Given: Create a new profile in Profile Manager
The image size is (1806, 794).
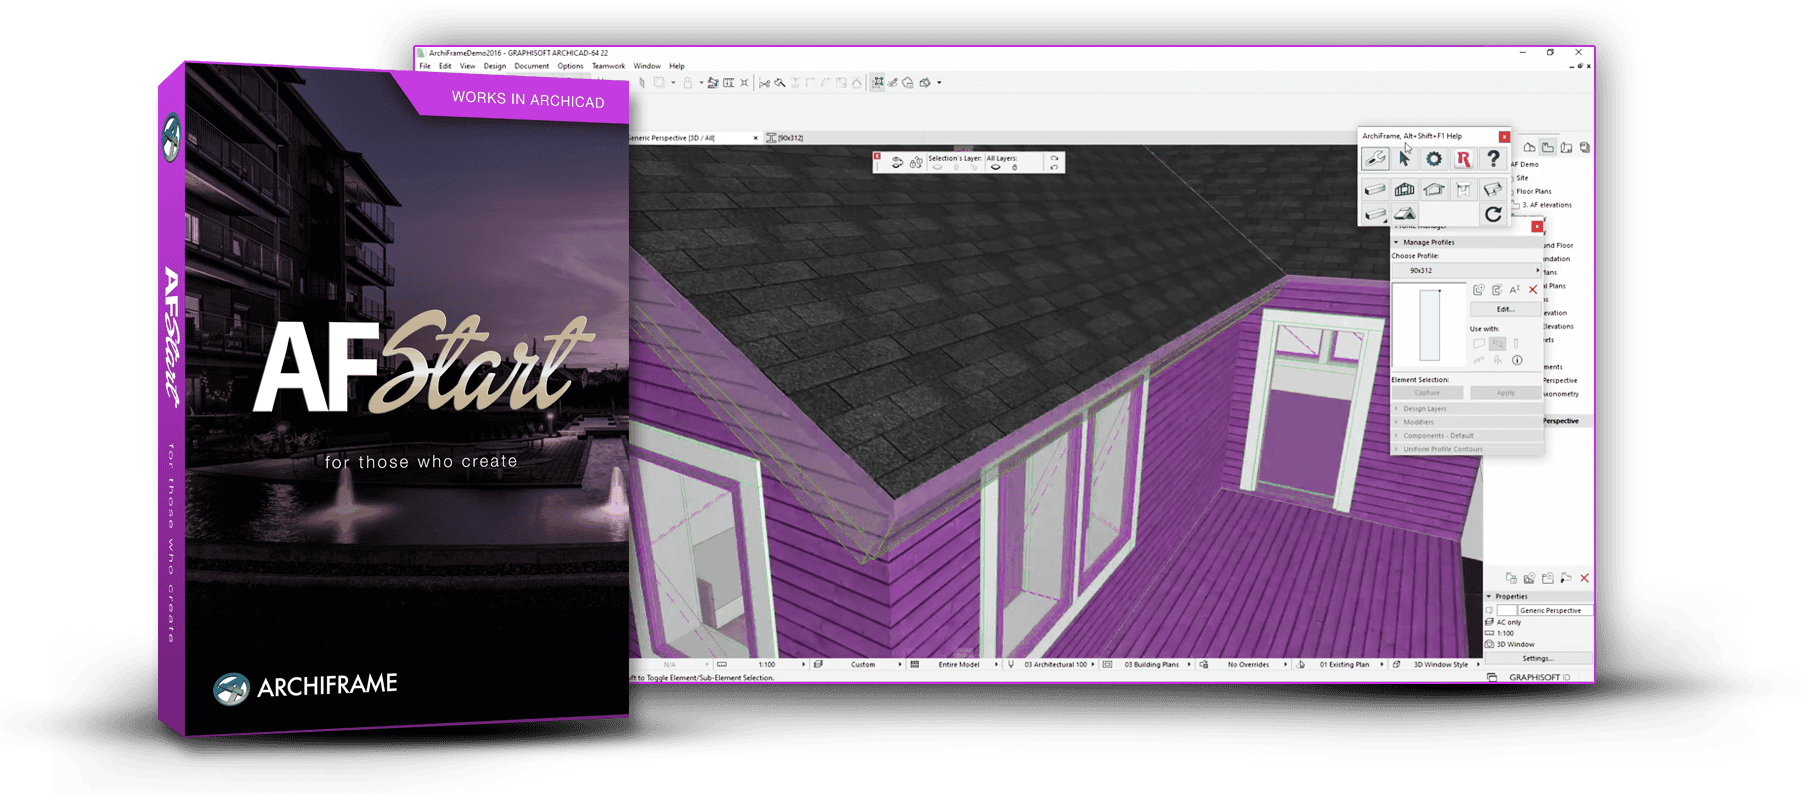Looking at the screenshot, I should [x=1479, y=290].
